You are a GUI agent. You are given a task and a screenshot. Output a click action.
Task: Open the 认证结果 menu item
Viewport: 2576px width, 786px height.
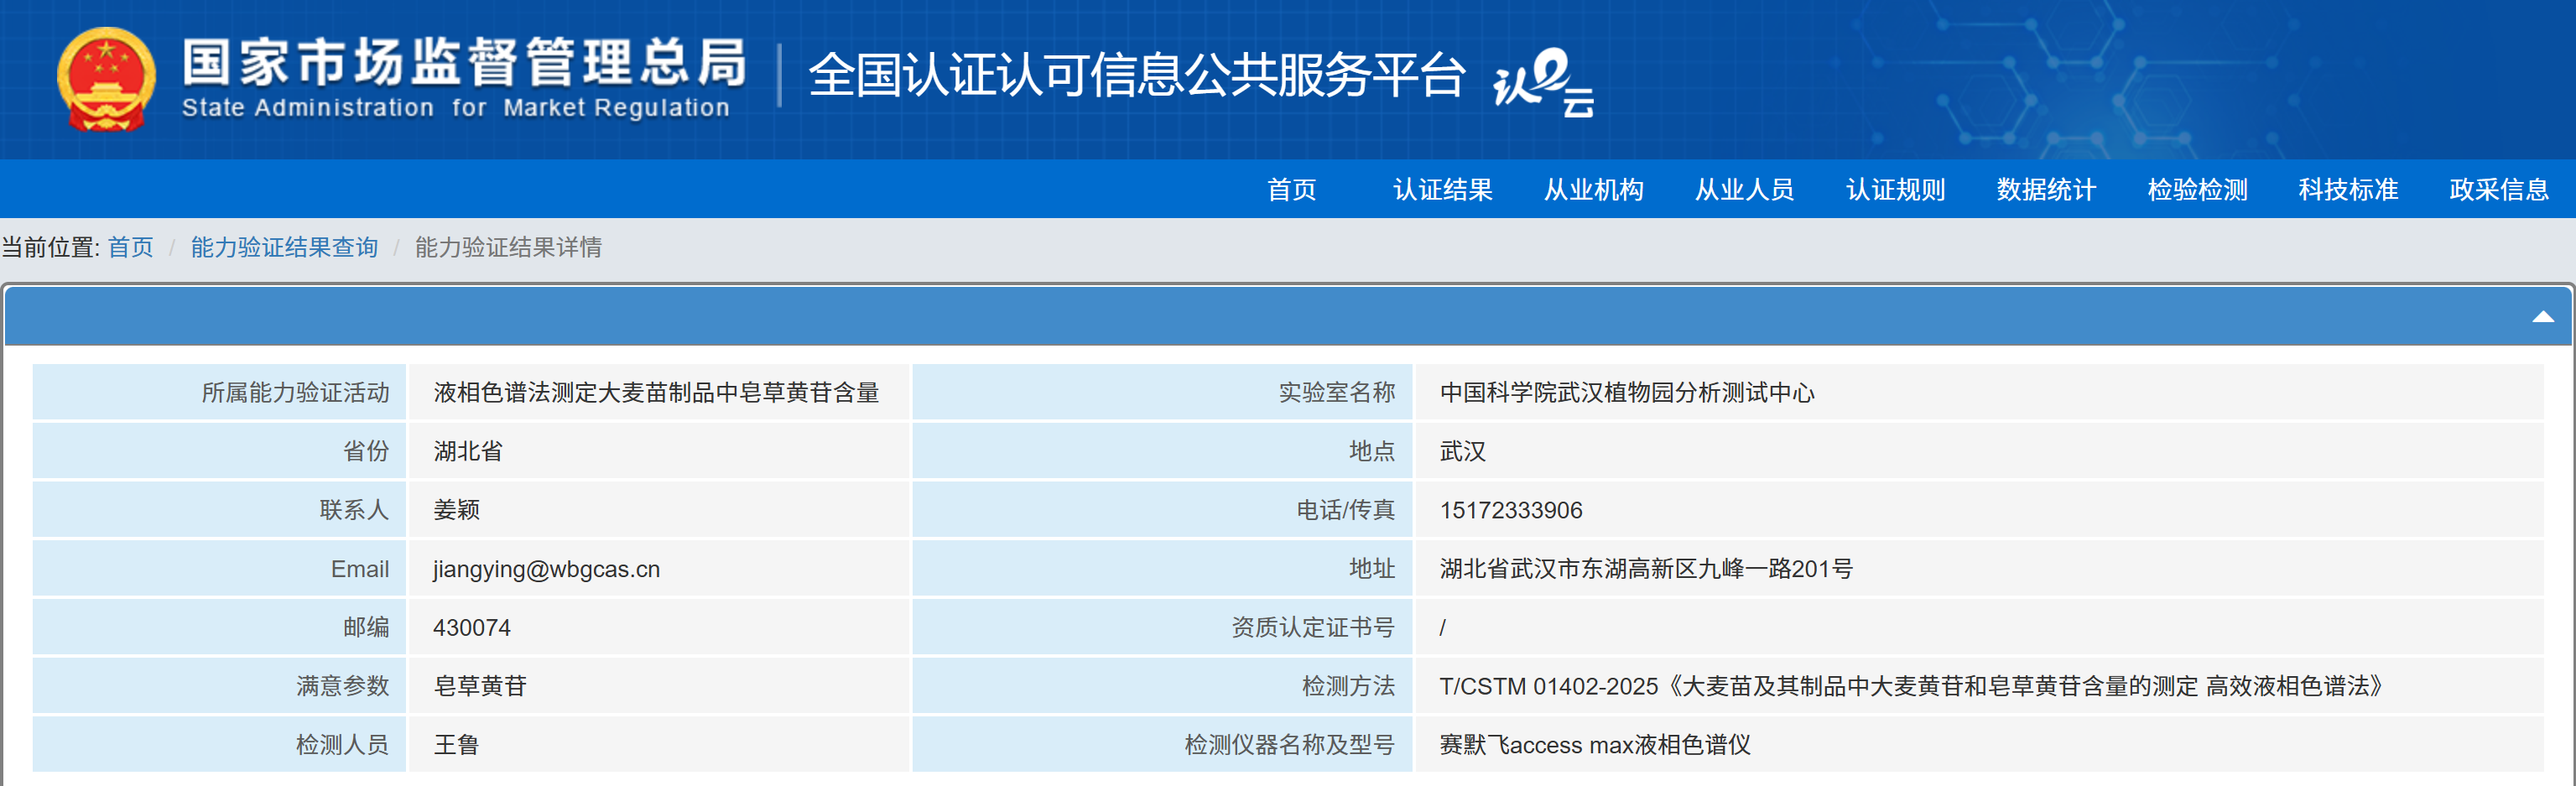click(1442, 190)
